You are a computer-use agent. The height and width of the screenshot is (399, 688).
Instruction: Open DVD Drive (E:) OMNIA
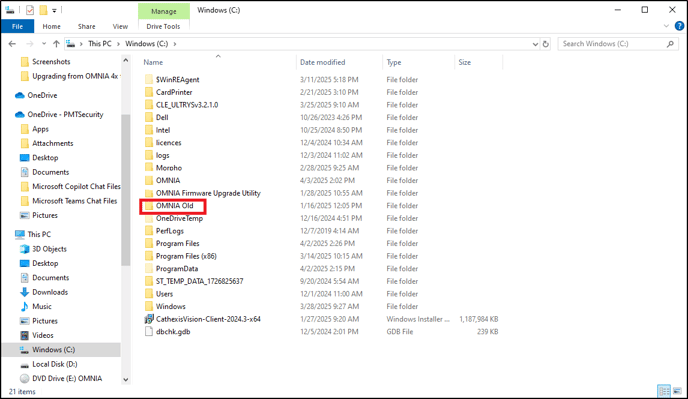[x=67, y=378]
